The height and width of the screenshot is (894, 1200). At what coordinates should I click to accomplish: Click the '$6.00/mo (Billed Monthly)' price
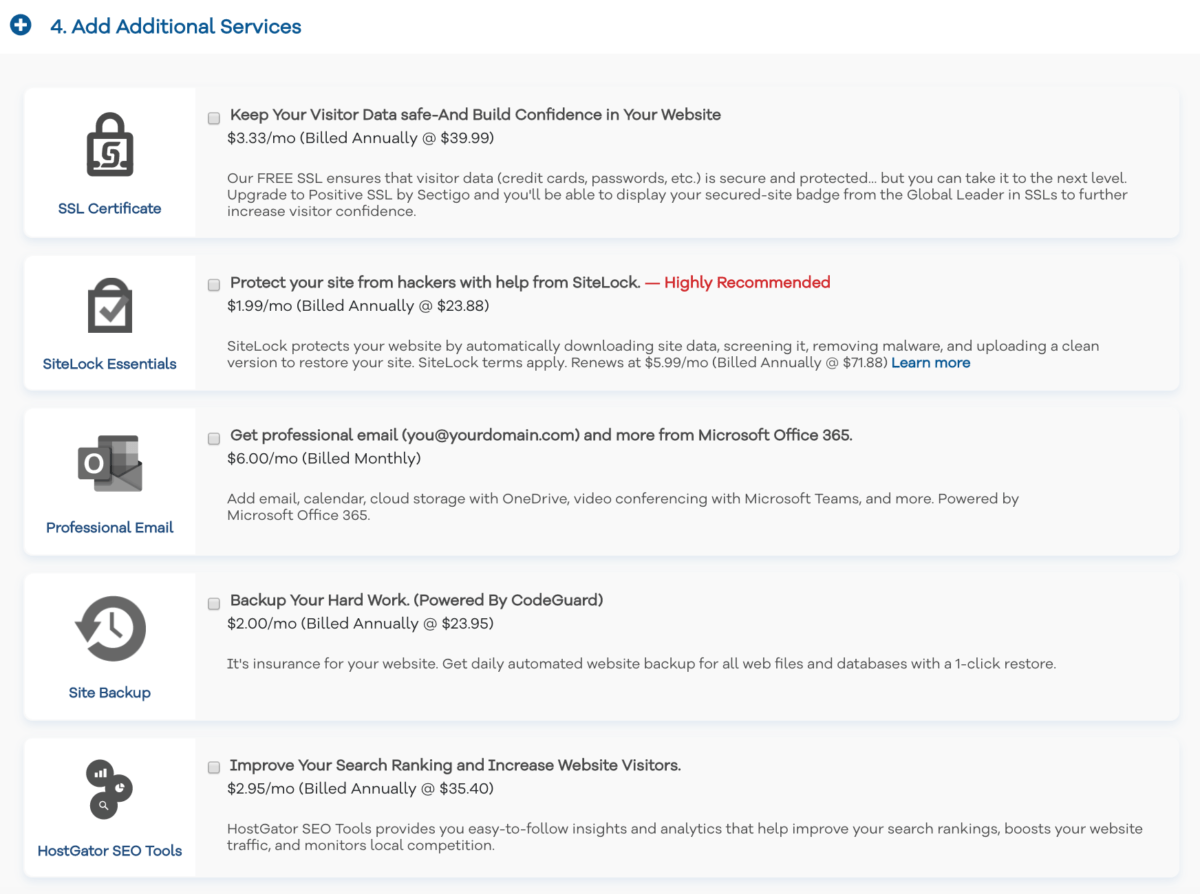tap(324, 459)
